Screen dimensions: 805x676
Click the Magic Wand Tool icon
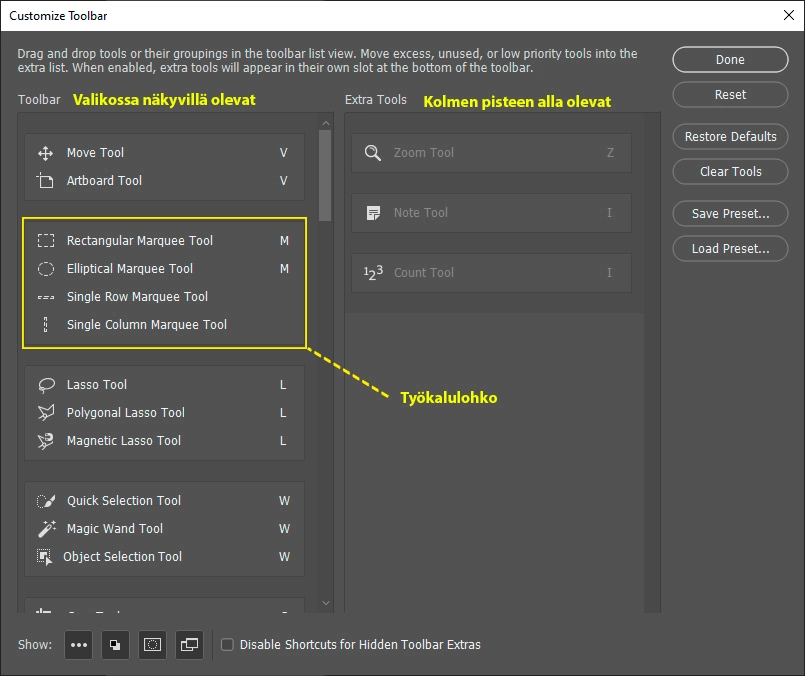[x=46, y=529]
